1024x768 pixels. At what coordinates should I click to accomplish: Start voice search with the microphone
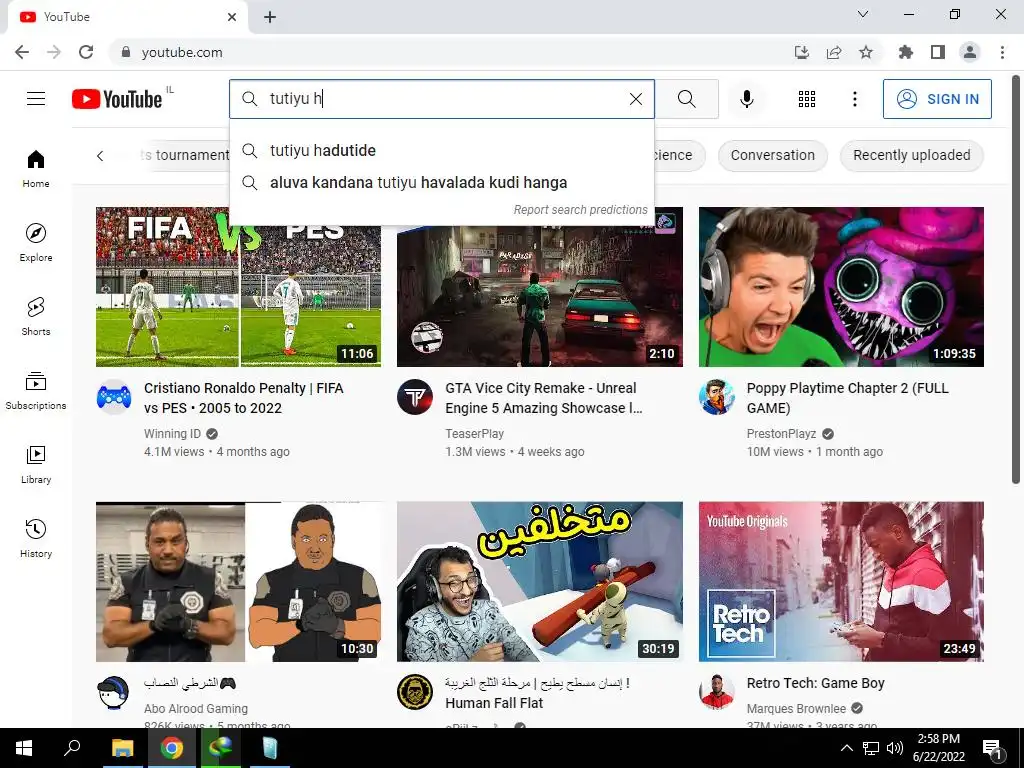tap(746, 99)
